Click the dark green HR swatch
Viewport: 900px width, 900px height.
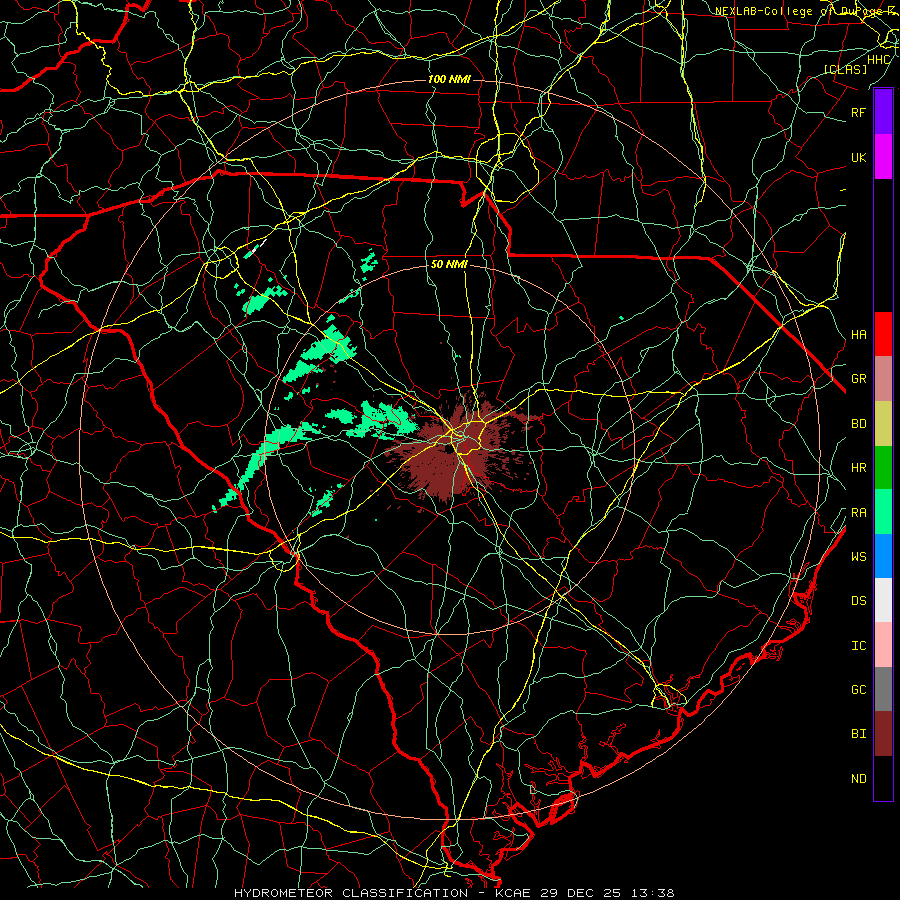pyautogui.click(x=883, y=467)
